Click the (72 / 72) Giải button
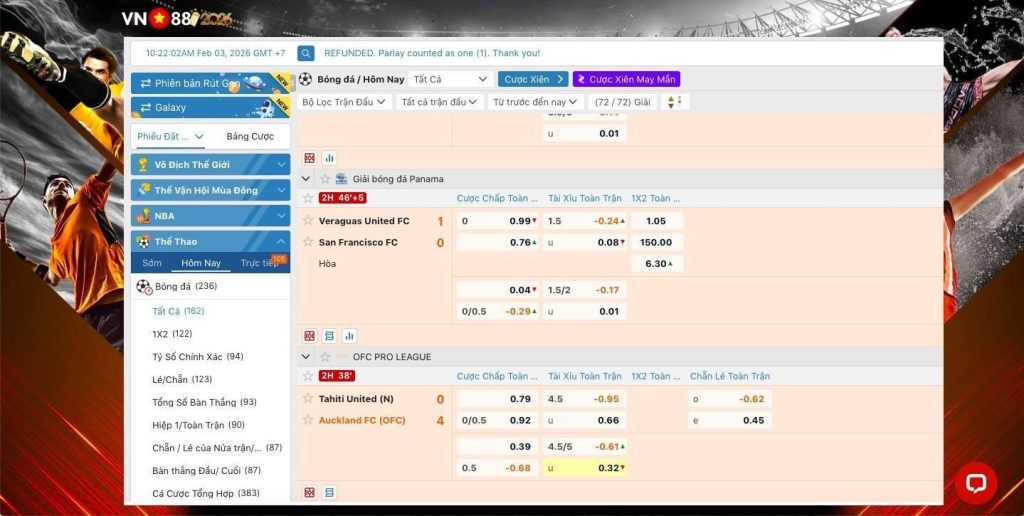This screenshot has width=1024, height=516. click(623, 102)
